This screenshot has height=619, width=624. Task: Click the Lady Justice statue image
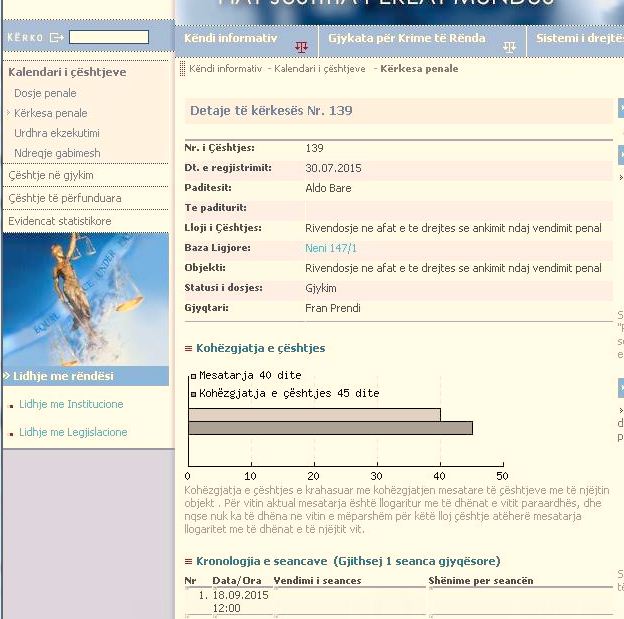pyautogui.click(x=86, y=298)
